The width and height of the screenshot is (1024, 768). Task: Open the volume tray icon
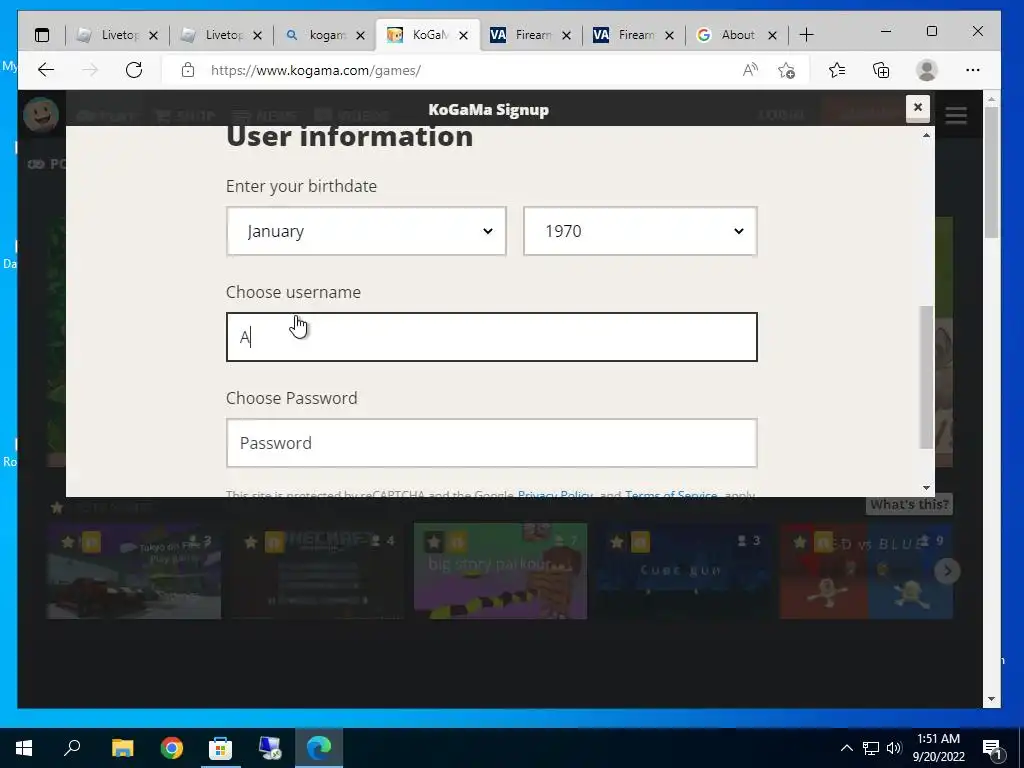tap(894, 748)
